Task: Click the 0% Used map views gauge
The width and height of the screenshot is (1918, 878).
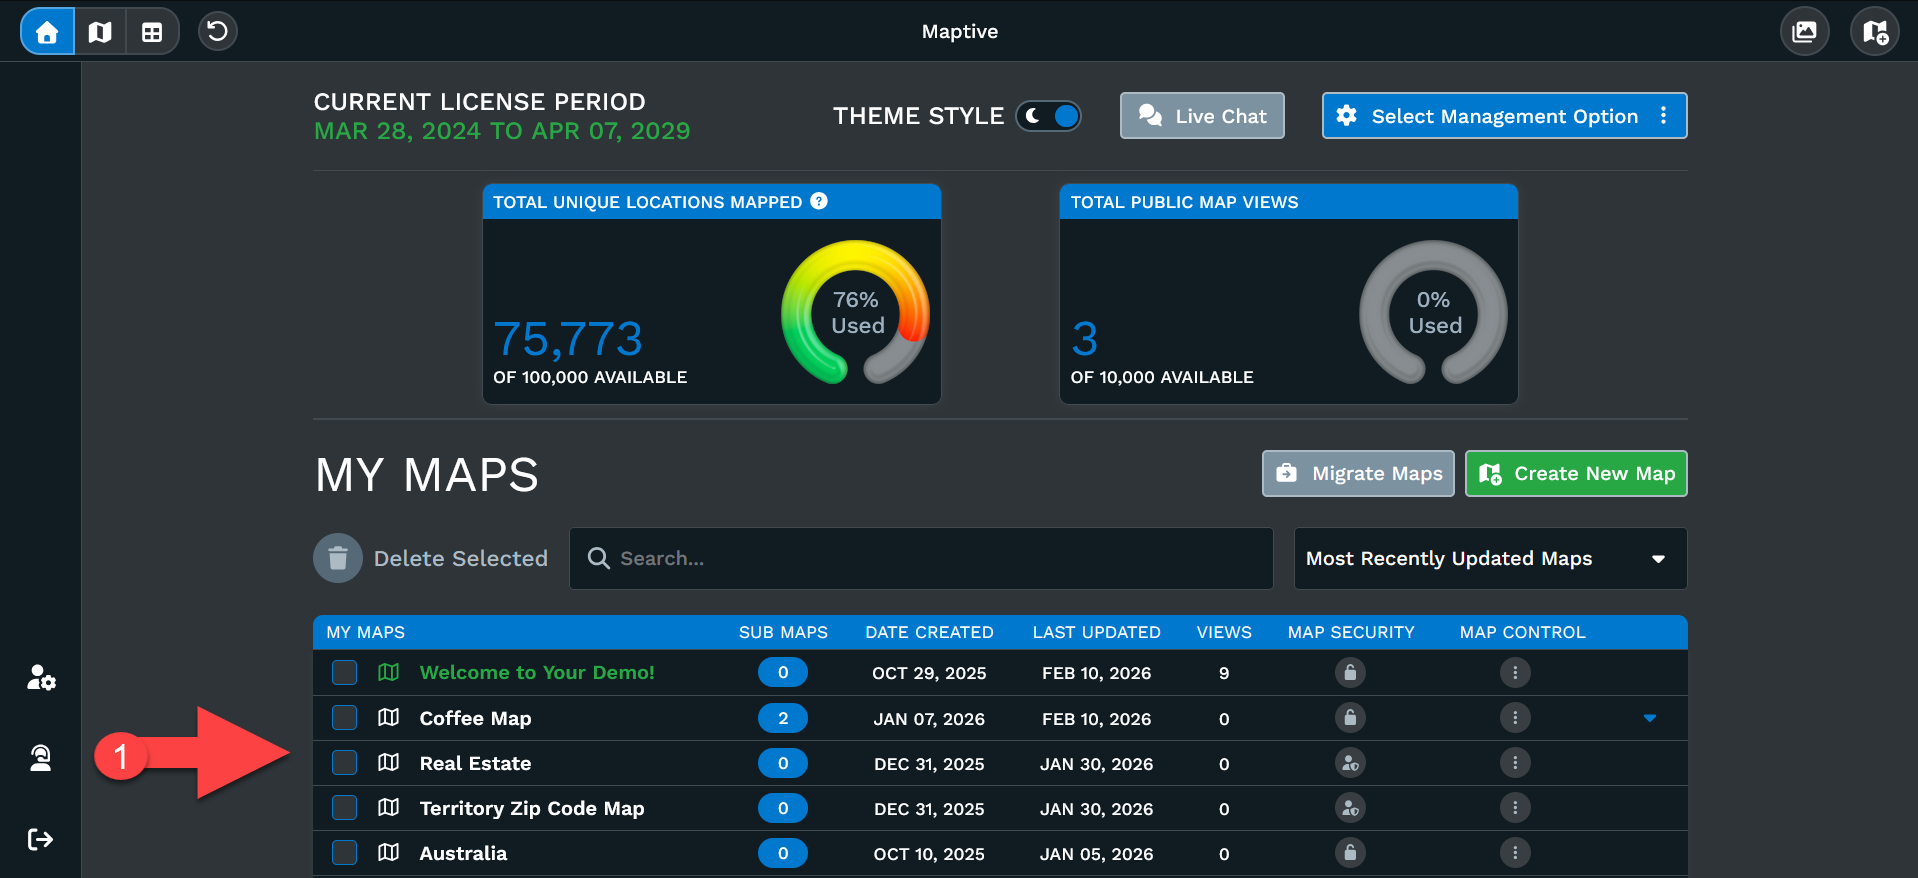Action: pos(1433,312)
